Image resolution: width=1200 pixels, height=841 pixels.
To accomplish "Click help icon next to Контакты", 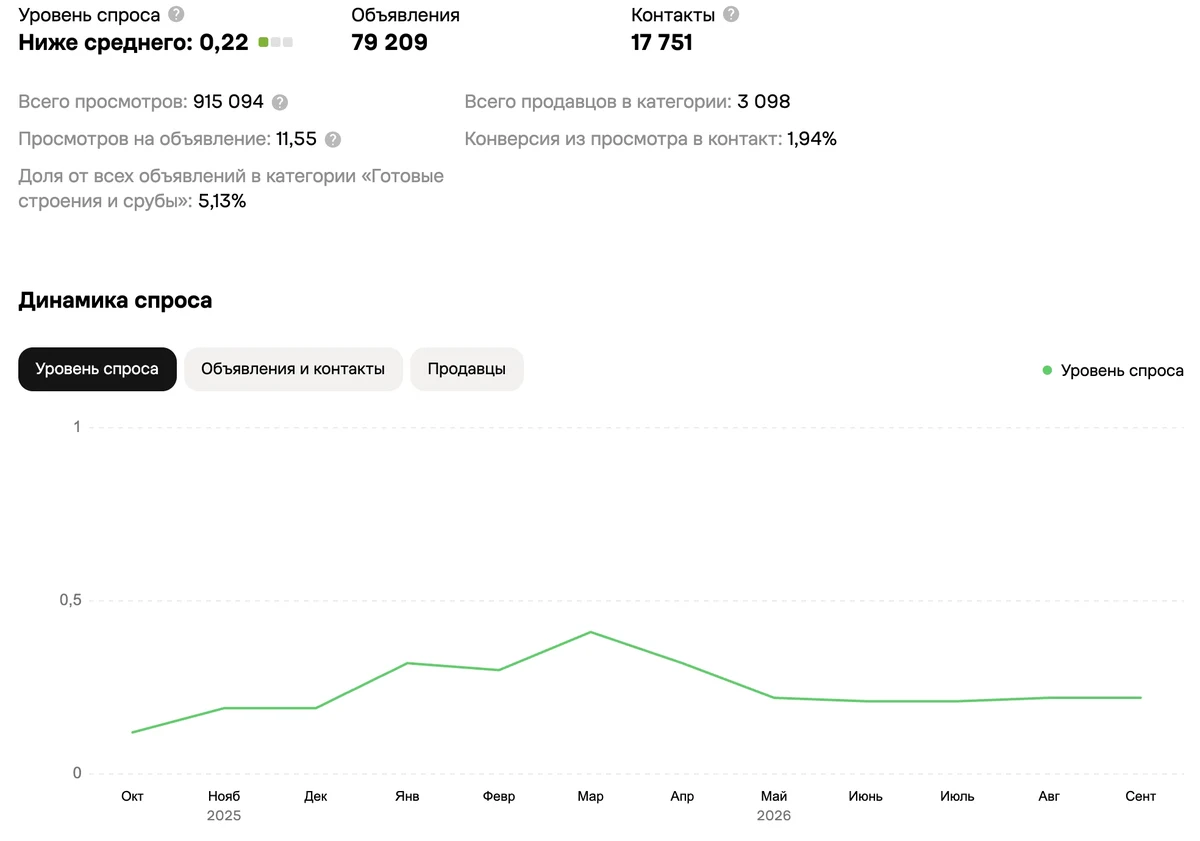I will [731, 14].
